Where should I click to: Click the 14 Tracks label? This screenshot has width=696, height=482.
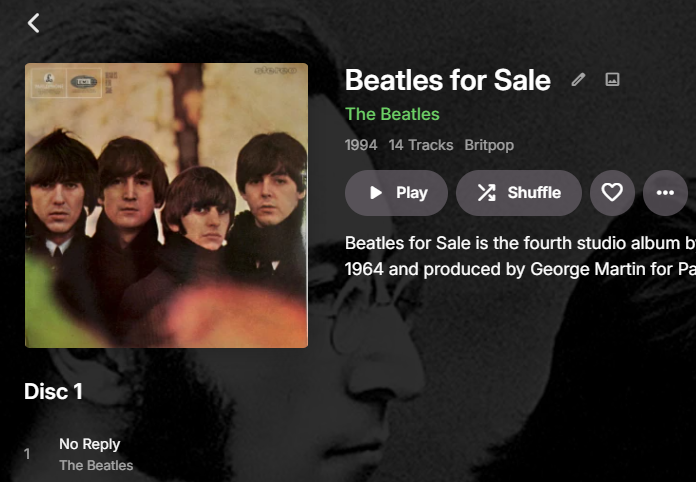coord(421,145)
